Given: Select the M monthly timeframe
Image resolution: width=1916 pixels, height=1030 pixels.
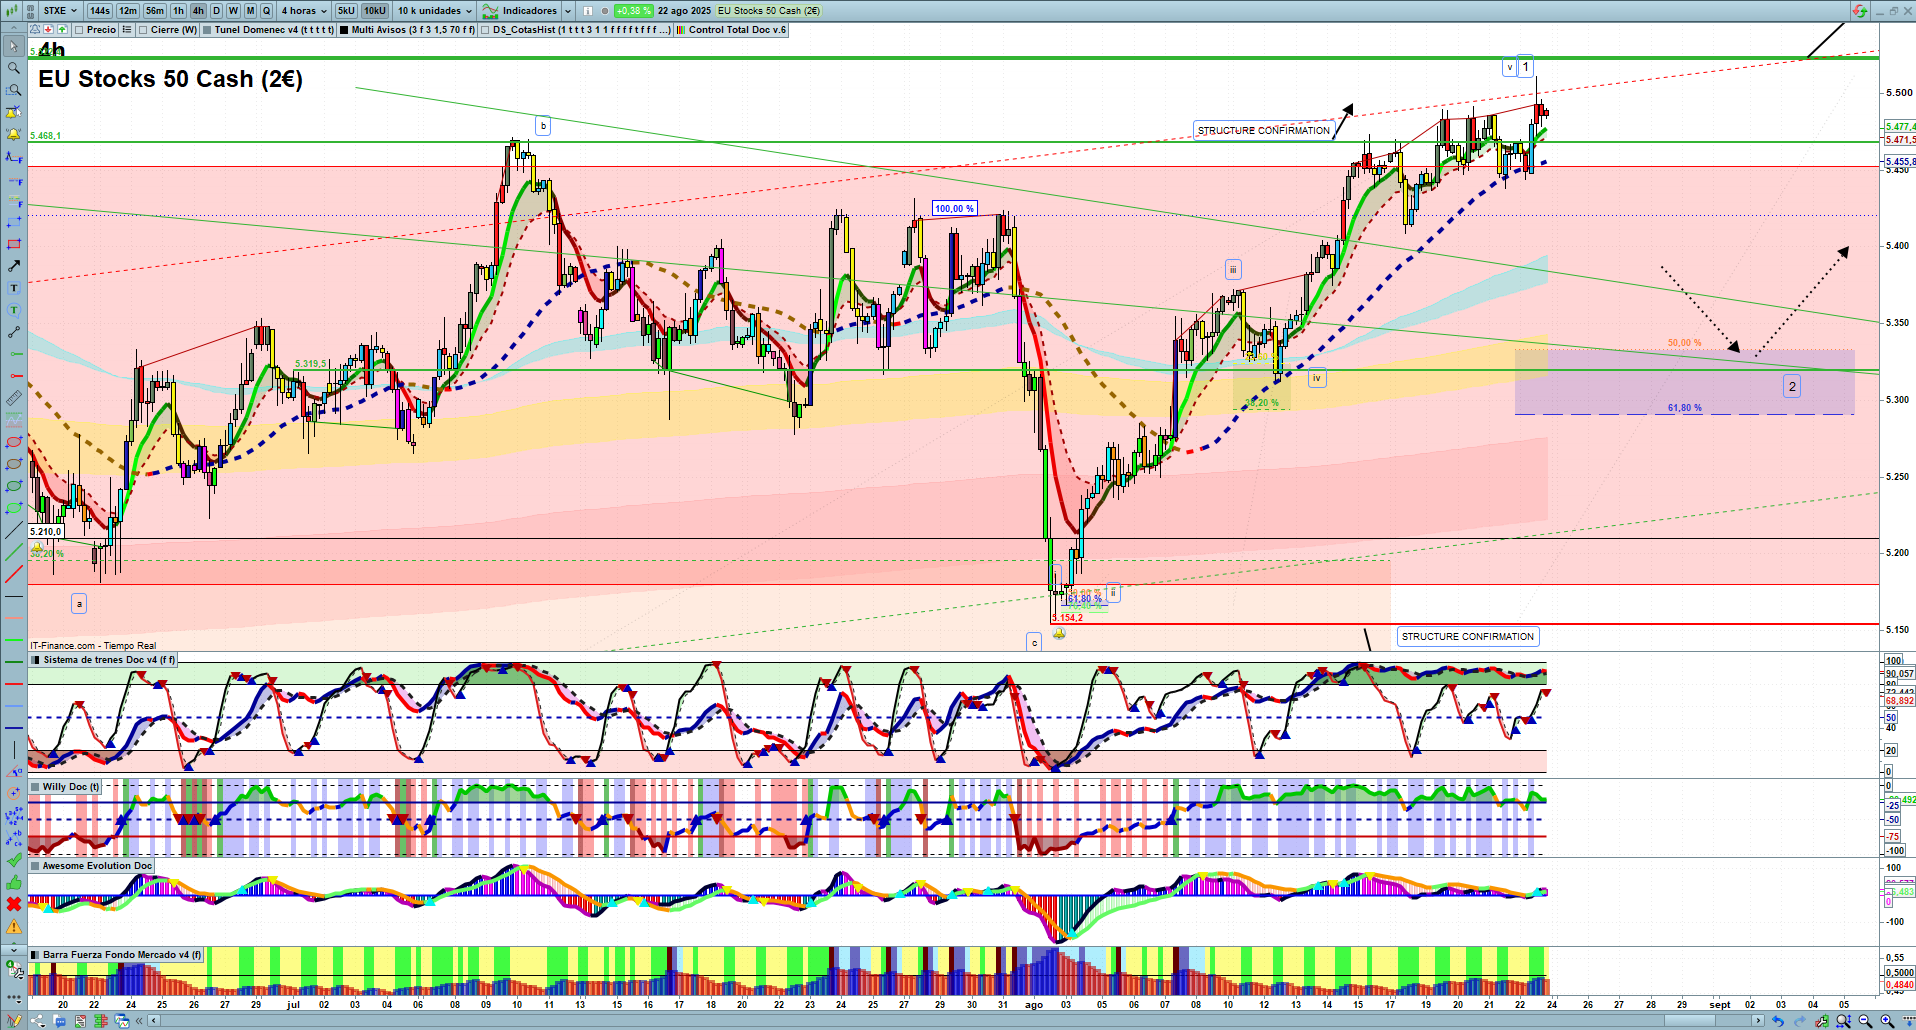Looking at the screenshot, I should (x=250, y=11).
